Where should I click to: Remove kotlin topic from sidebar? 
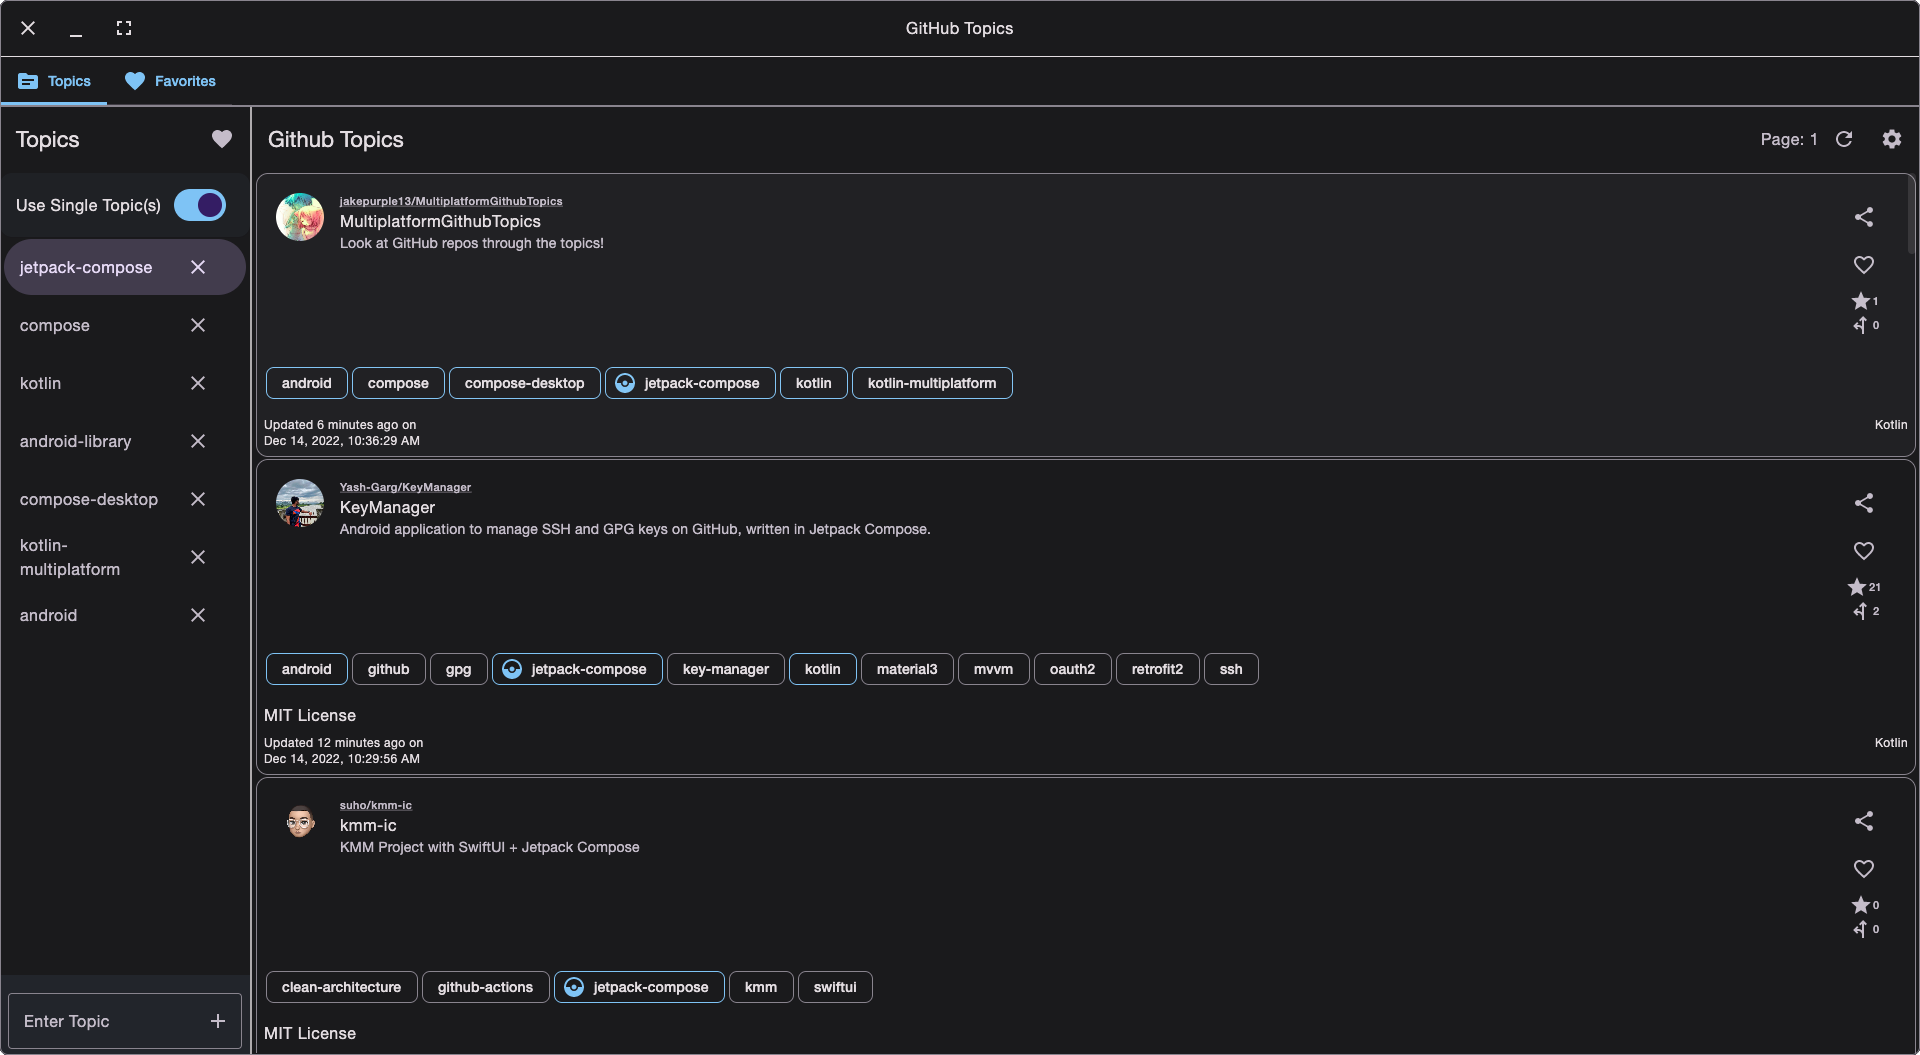click(198, 383)
